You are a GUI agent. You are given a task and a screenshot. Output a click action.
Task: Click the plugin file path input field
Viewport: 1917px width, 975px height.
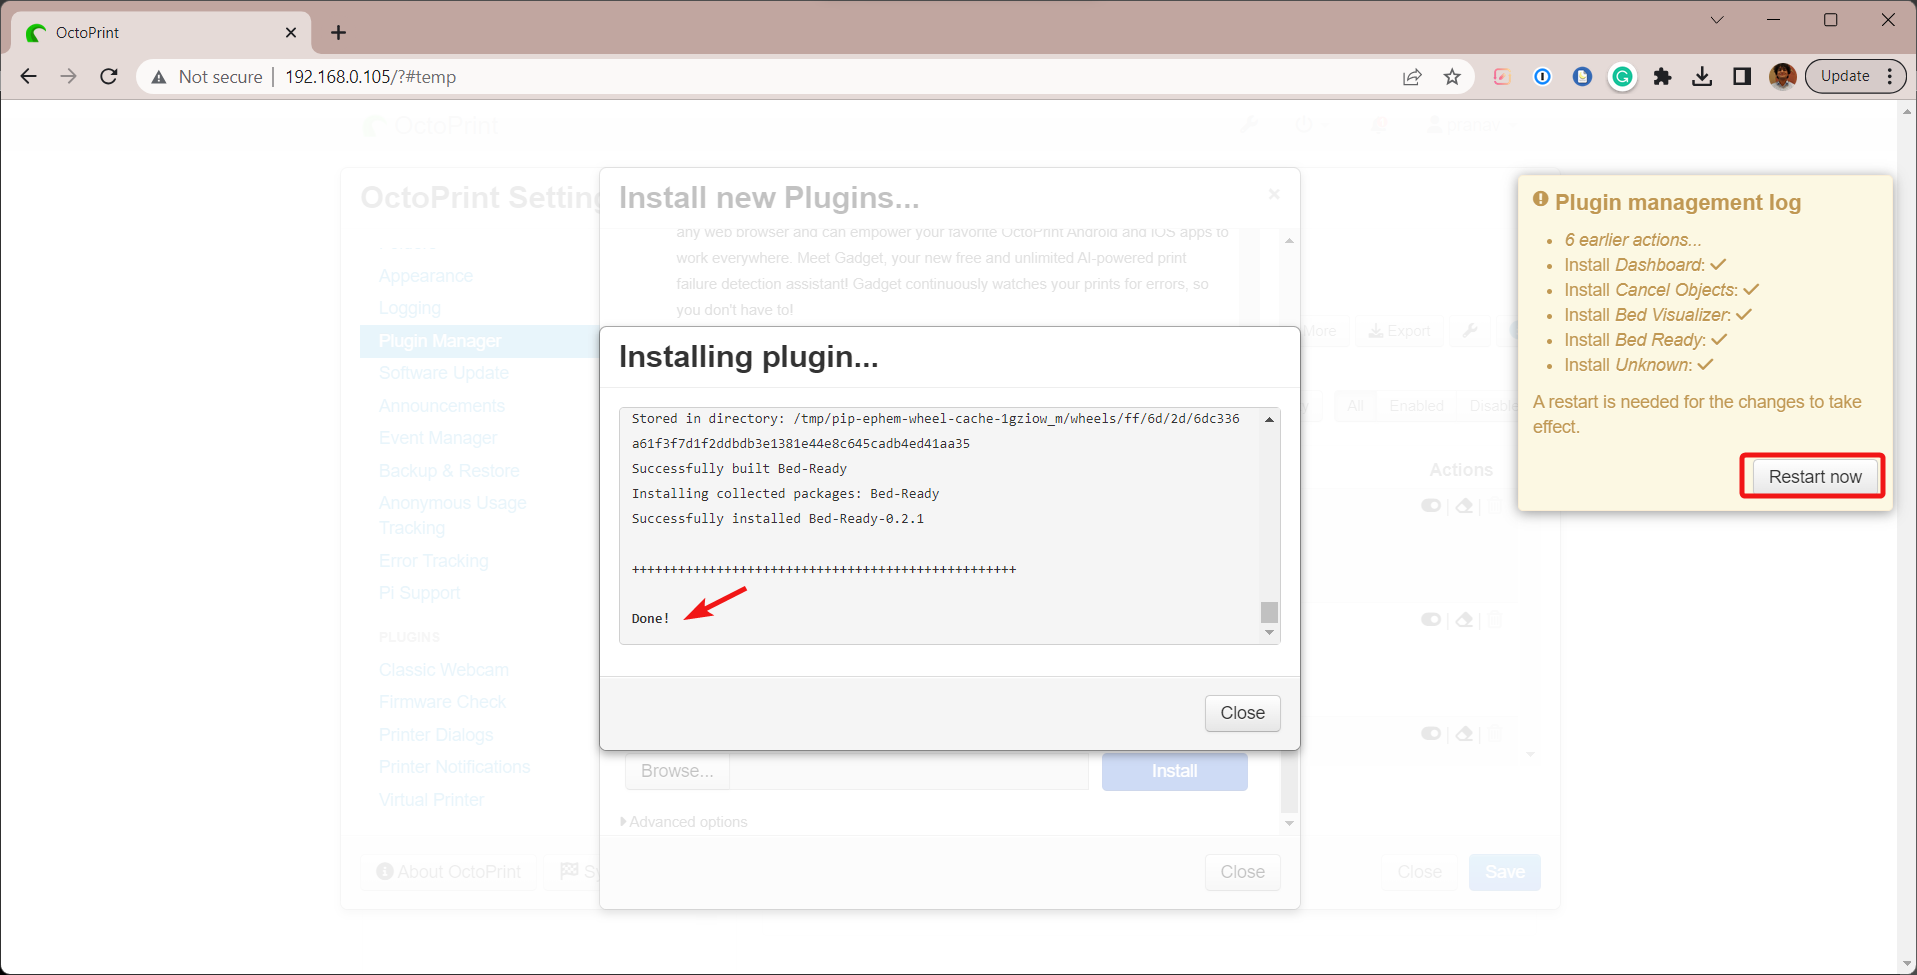[909, 771]
